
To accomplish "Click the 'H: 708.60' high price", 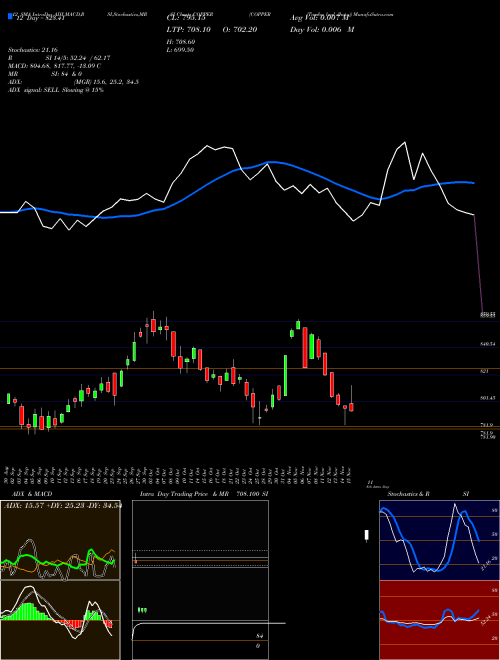I will (x=181, y=42).
